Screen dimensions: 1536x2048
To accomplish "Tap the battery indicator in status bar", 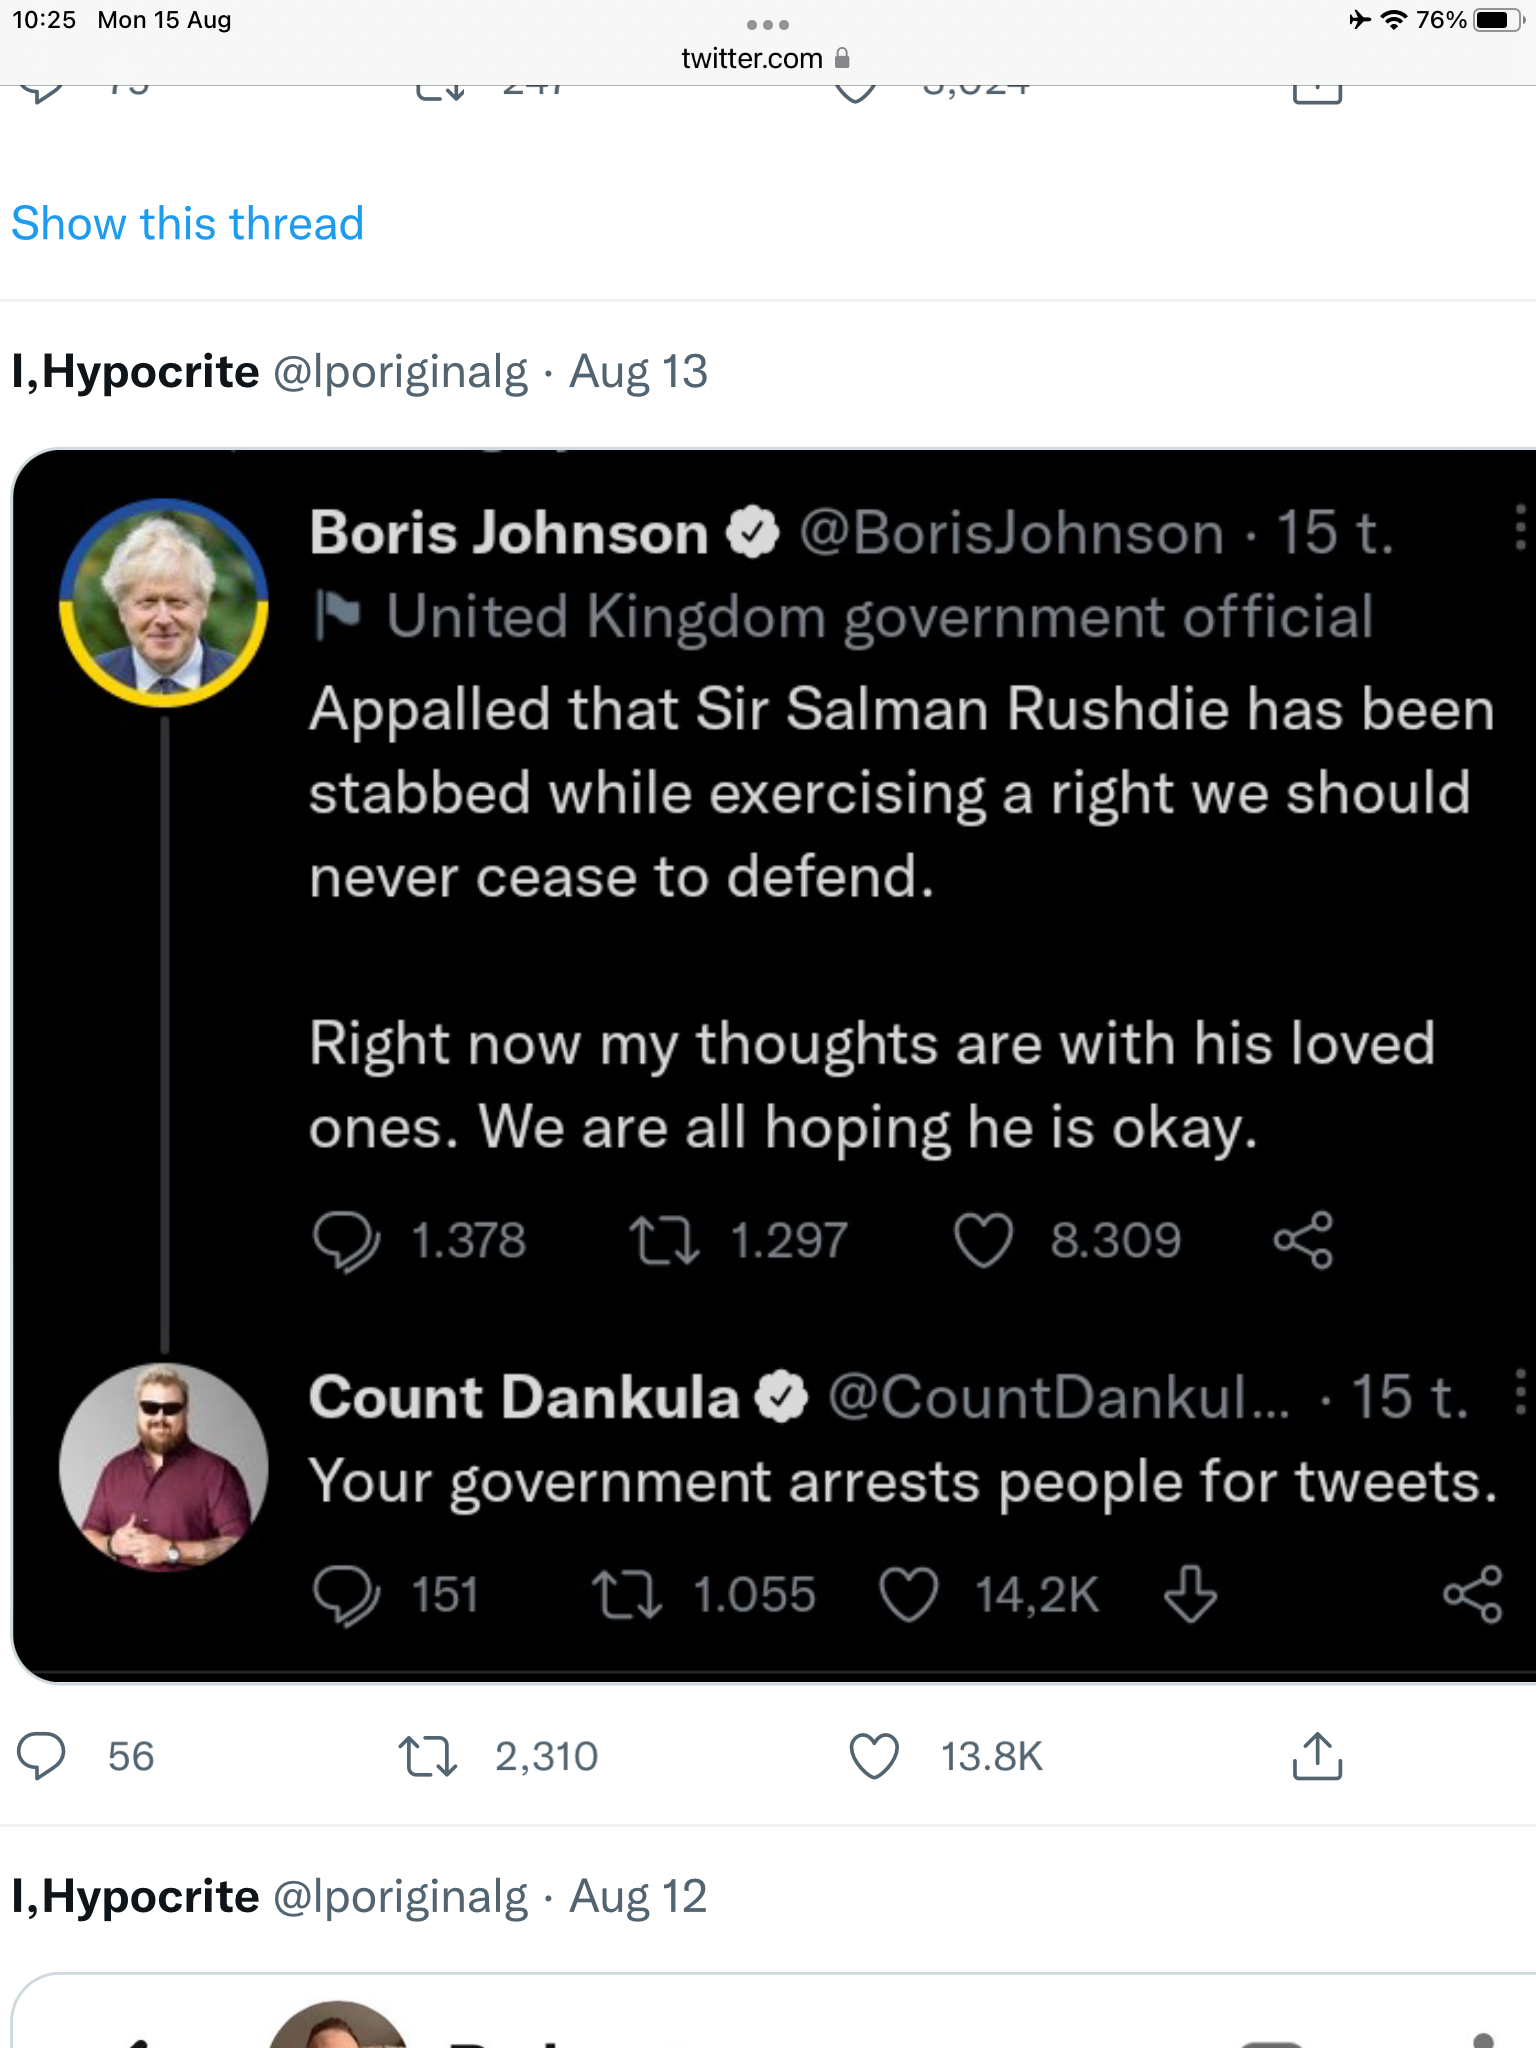I will pyautogui.click(x=1498, y=20).
